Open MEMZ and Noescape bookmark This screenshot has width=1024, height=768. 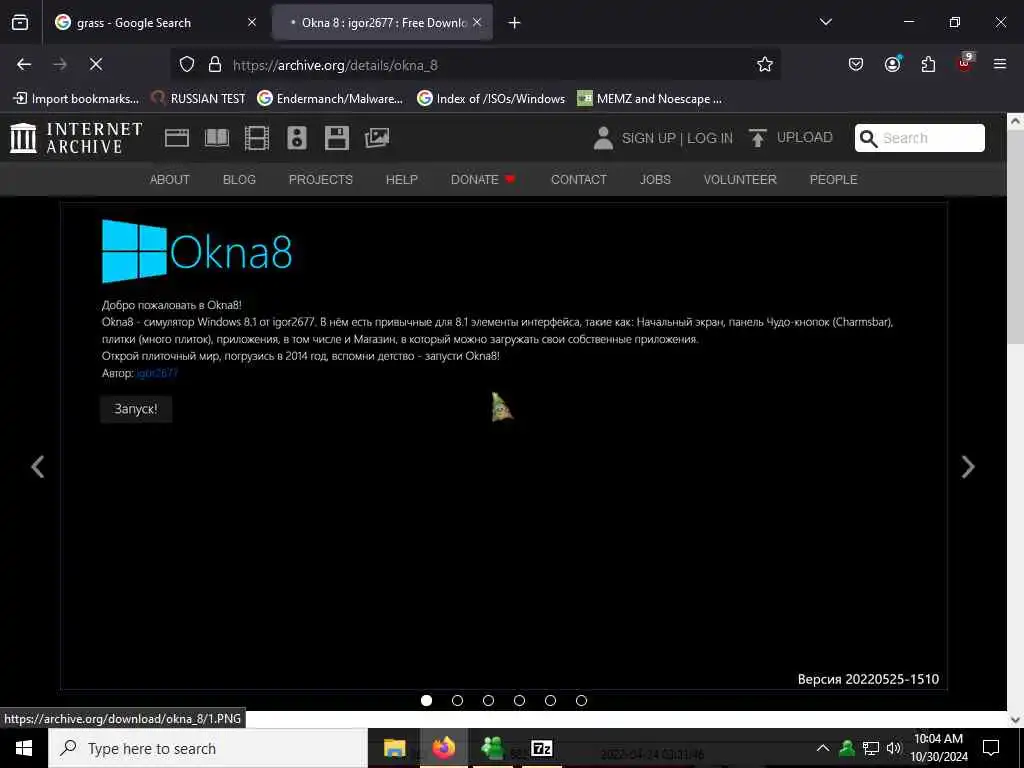click(650, 99)
